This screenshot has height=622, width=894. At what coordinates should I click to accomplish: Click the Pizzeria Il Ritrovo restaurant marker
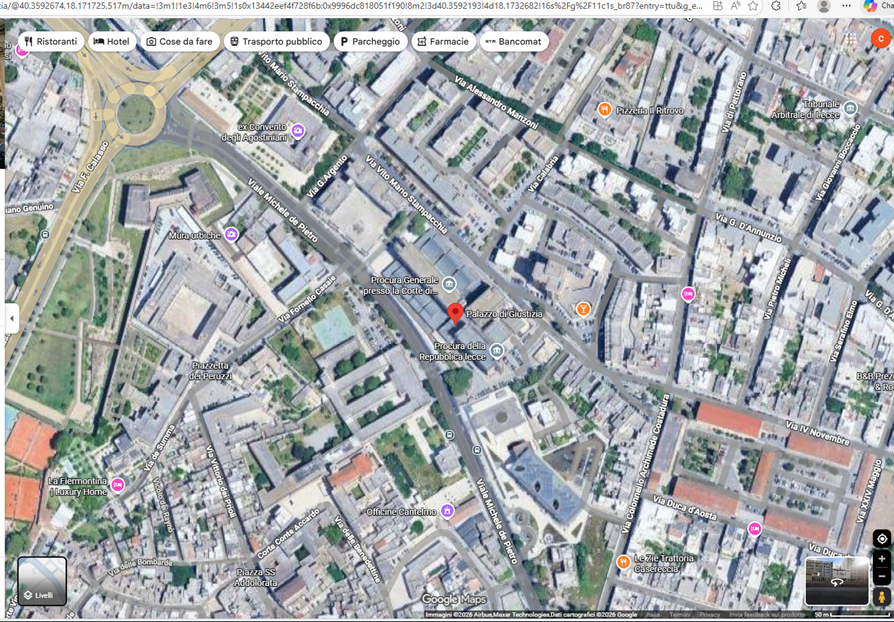(x=604, y=109)
